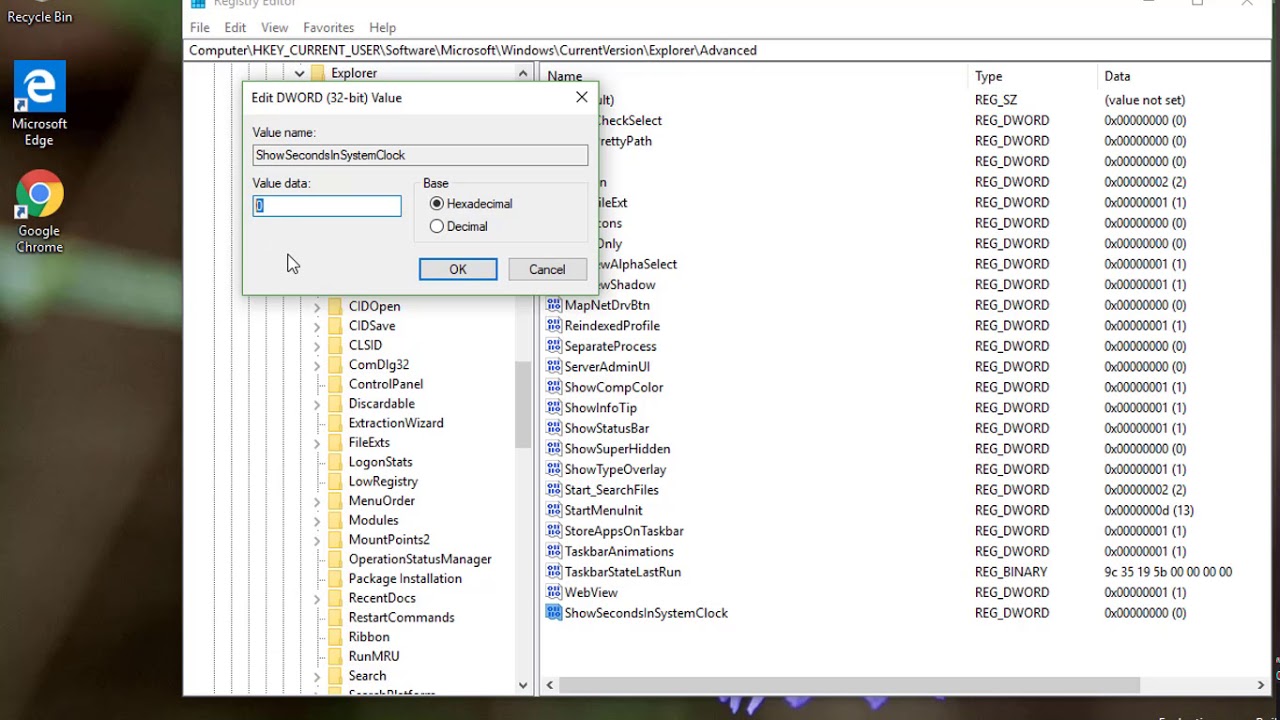Select the ReindexedProfile value icon
Image resolution: width=1280 pixels, height=720 pixels.
(553, 325)
